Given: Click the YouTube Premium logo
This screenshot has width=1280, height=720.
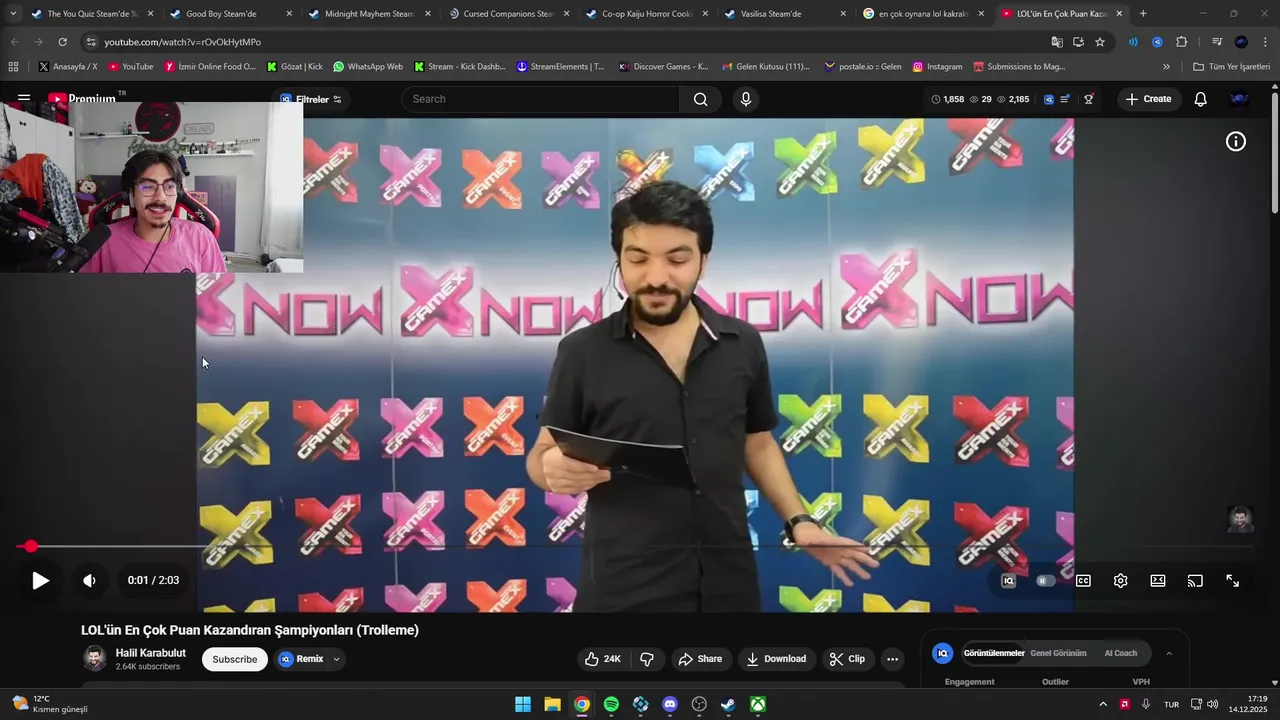Looking at the screenshot, I should click(x=82, y=99).
